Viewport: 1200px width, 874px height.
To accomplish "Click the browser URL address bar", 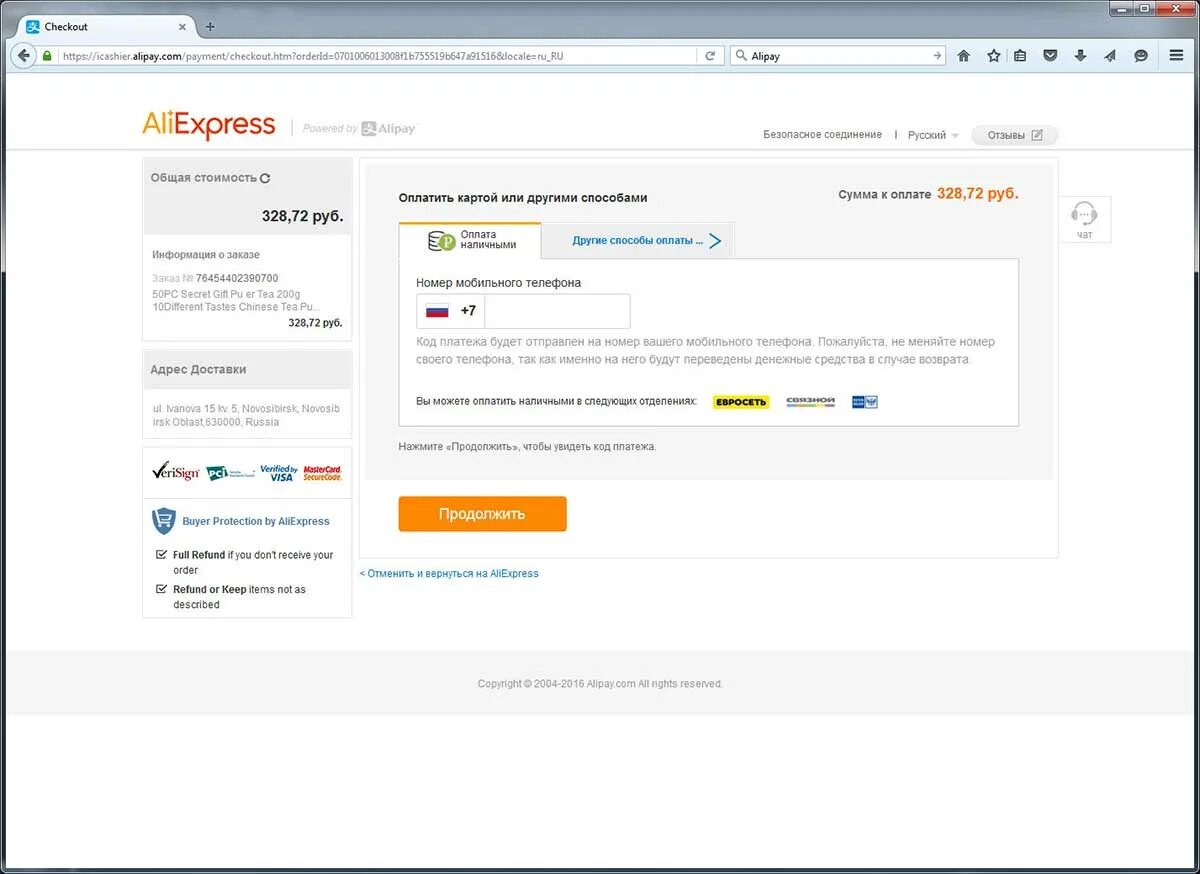I will pyautogui.click(x=378, y=56).
